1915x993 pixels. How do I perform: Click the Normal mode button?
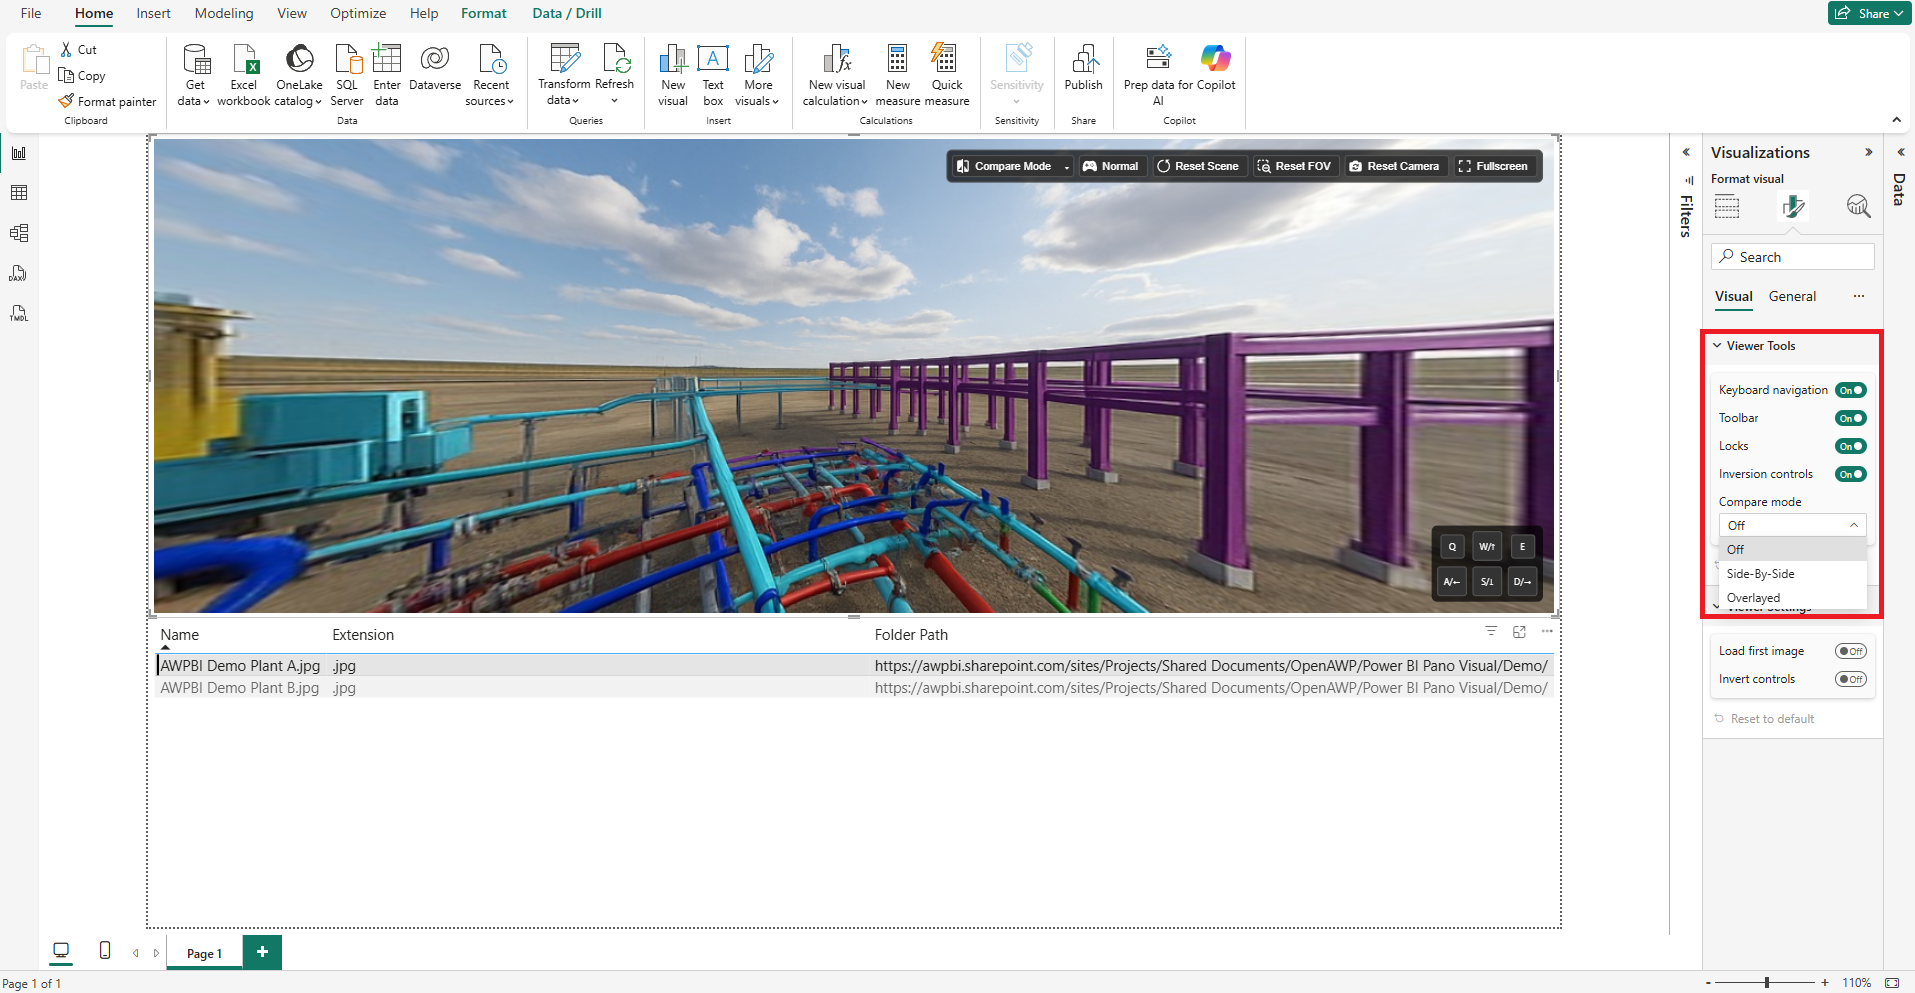[1111, 166]
